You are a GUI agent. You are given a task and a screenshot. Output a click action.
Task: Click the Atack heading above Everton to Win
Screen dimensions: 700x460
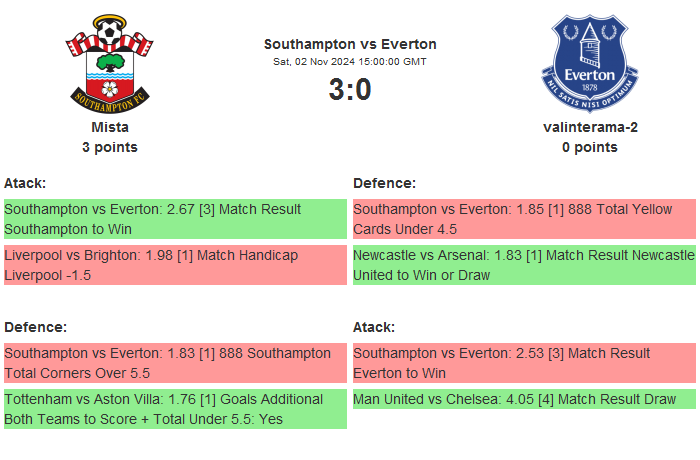374,327
